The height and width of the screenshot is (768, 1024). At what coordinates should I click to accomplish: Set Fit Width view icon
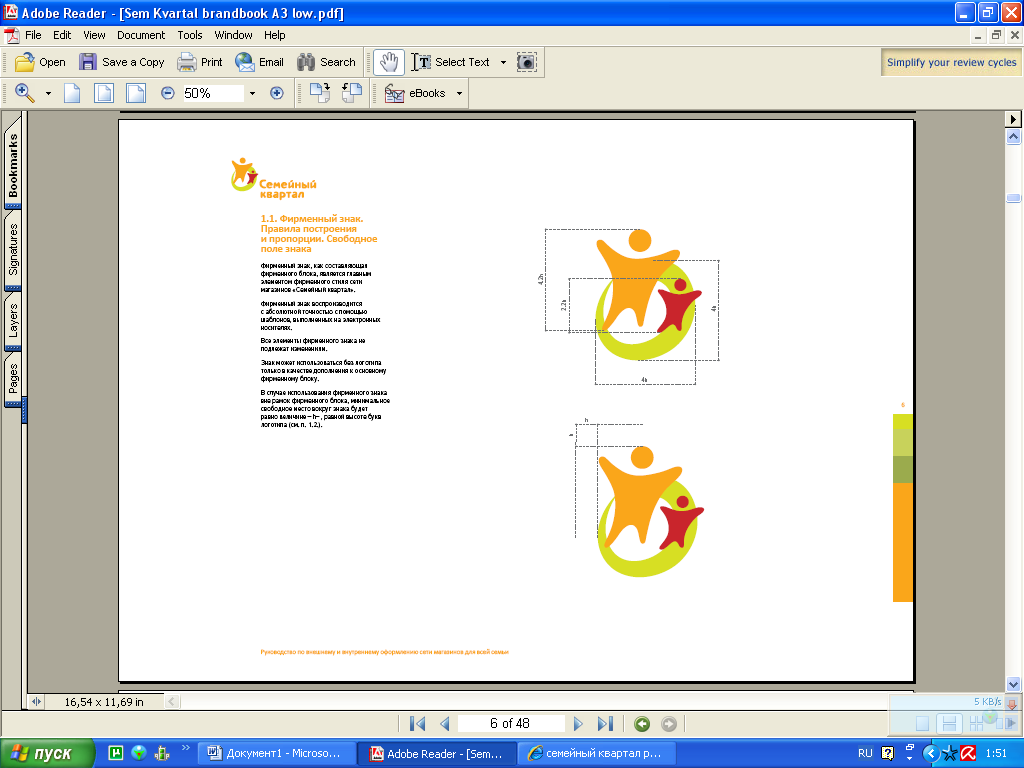(136, 93)
